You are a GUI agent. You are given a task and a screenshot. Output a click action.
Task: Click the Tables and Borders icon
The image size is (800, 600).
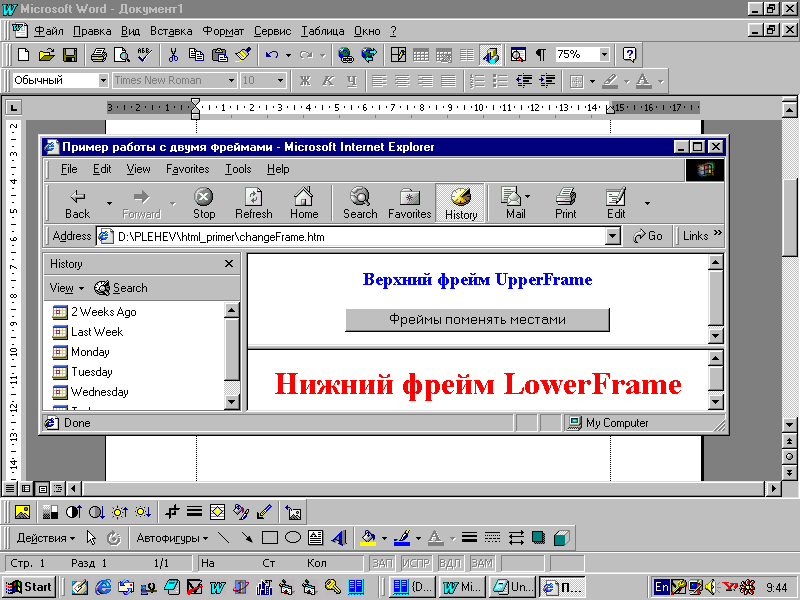click(398, 55)
